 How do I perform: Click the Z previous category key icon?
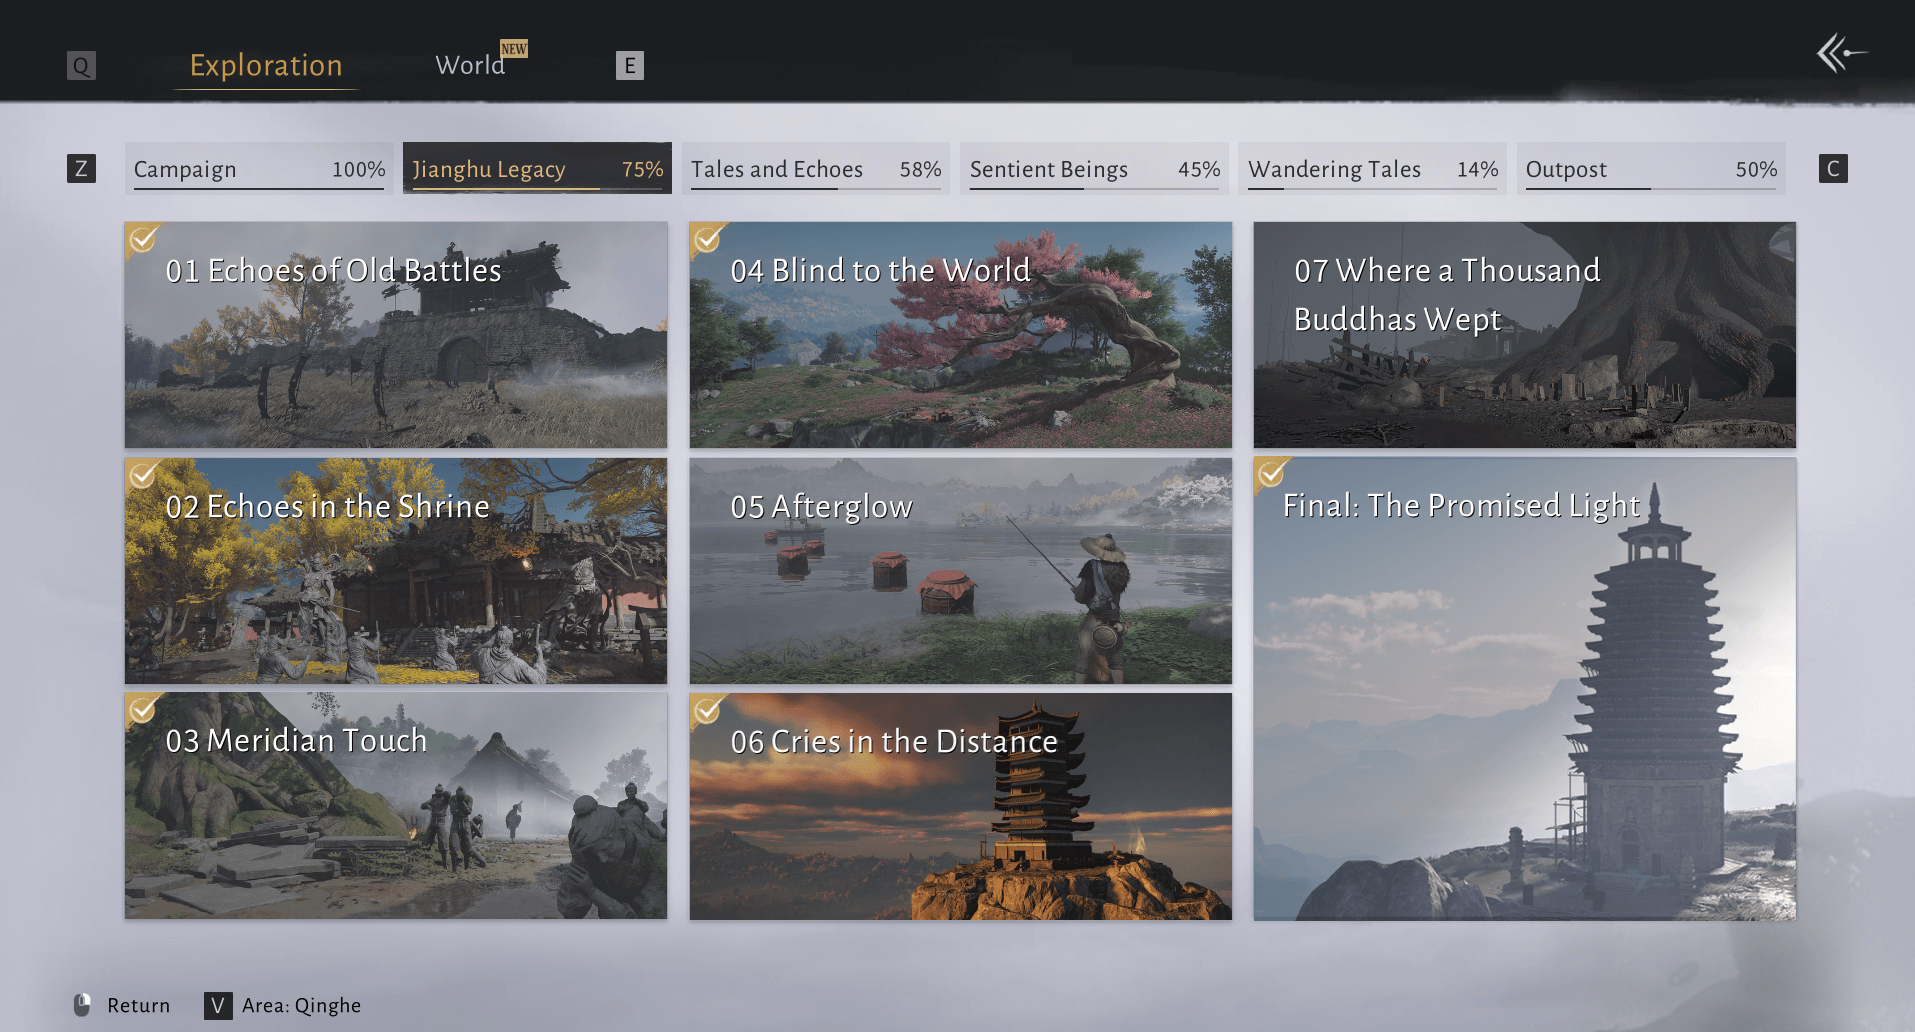[81, 169]
